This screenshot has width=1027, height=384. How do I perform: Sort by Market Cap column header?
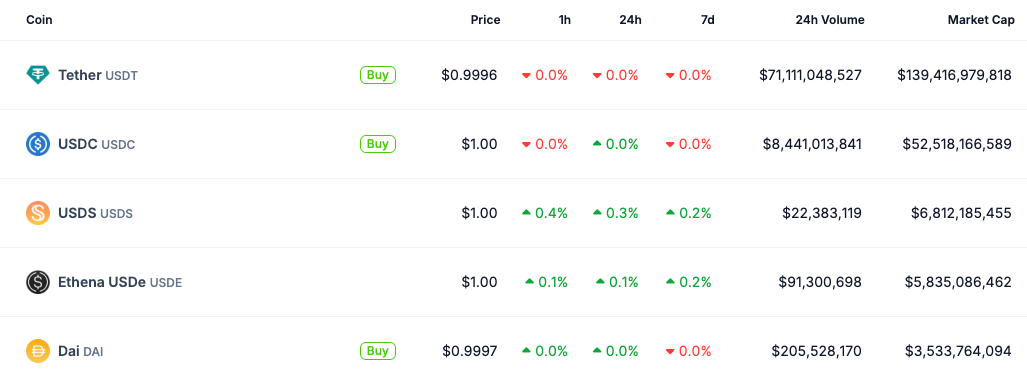coord(981,20)
